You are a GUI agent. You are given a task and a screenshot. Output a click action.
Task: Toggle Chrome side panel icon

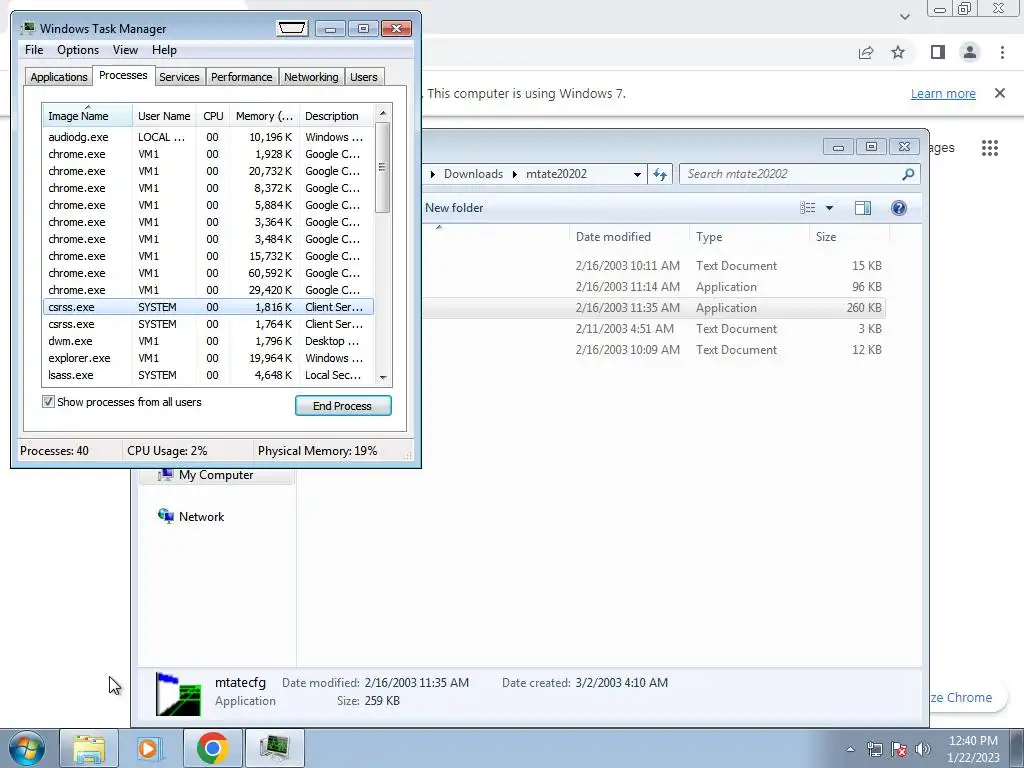pyautogui.click(x=938, y=52)
